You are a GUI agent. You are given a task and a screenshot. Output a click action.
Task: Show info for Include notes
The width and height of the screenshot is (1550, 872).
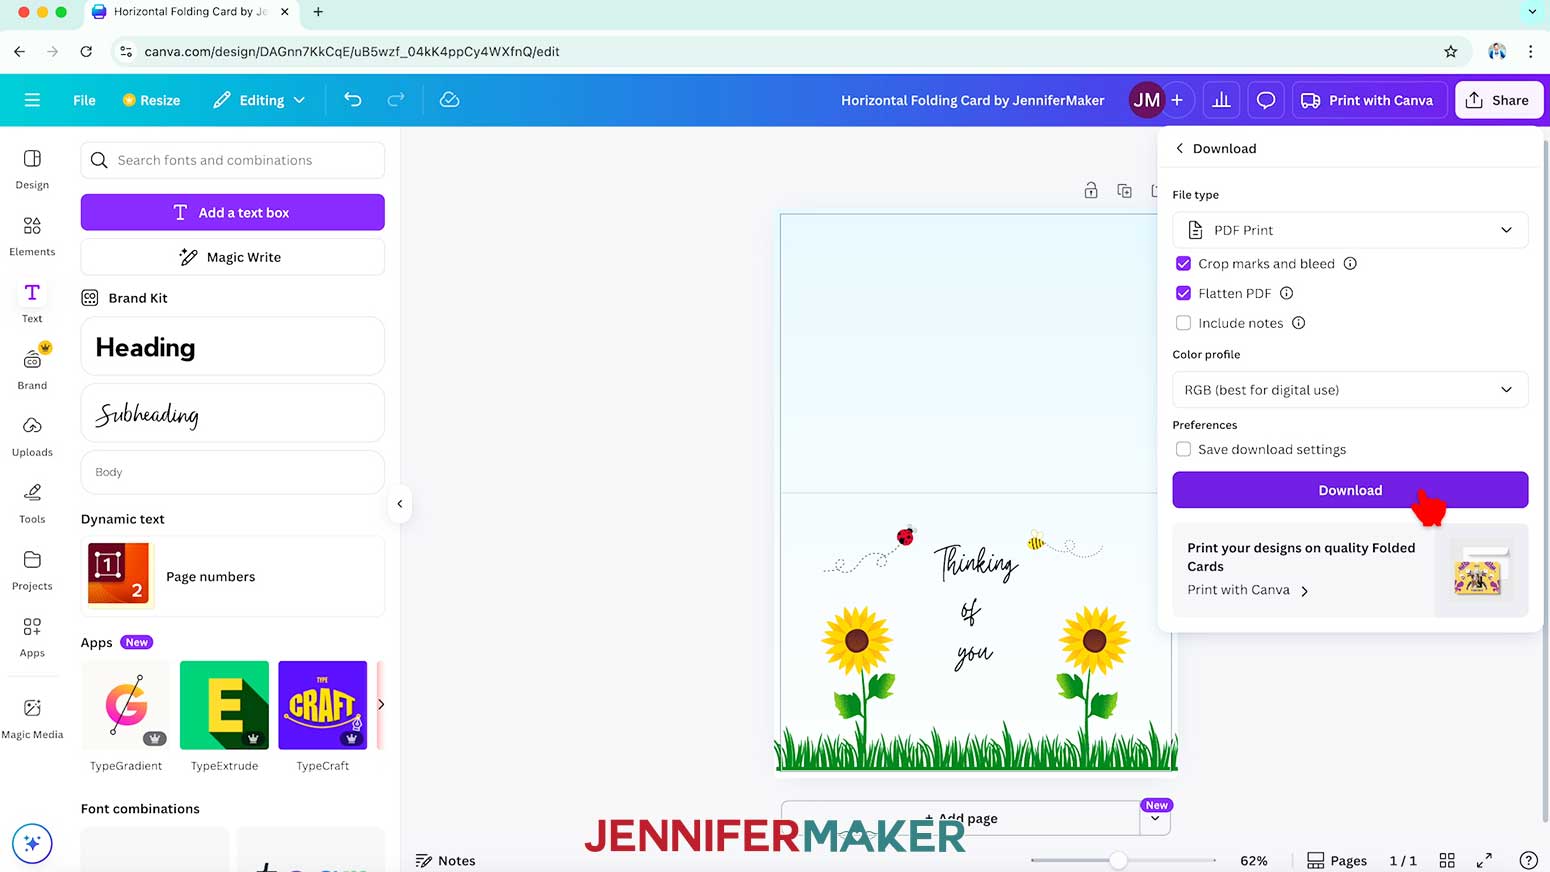[x=1298, y=323]
